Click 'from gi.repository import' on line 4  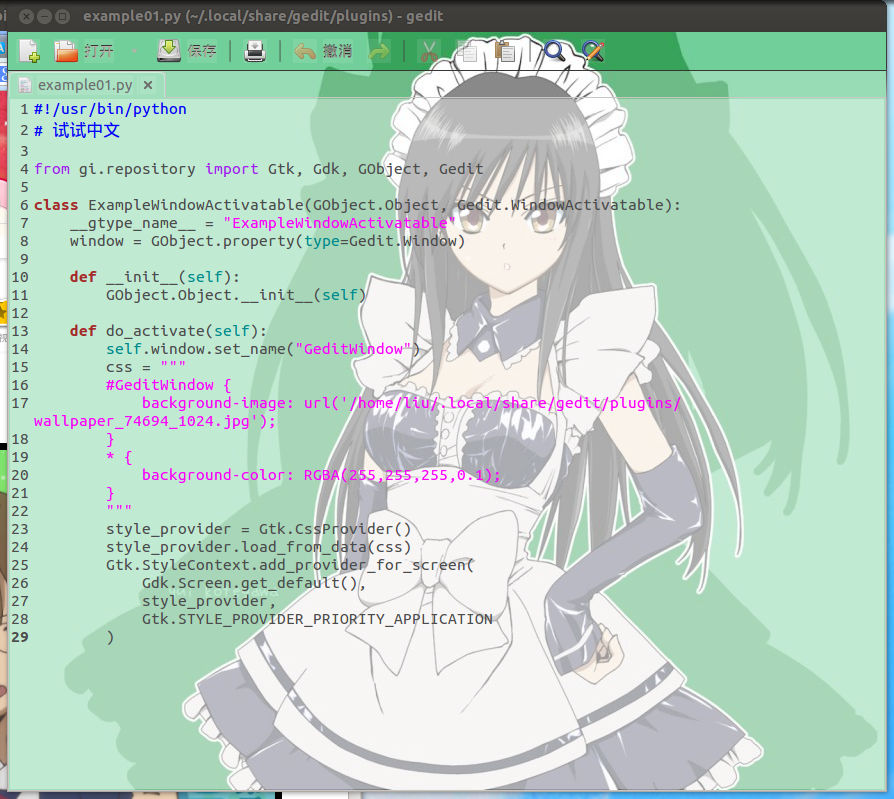[x=146, y=169]
